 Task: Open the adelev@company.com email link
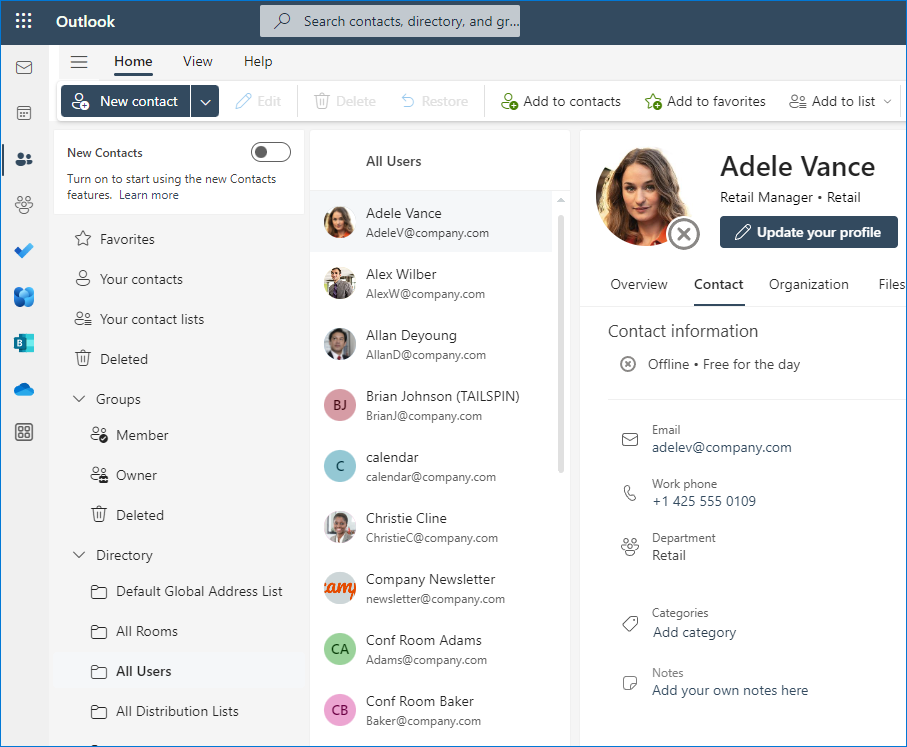pos(721,447)
